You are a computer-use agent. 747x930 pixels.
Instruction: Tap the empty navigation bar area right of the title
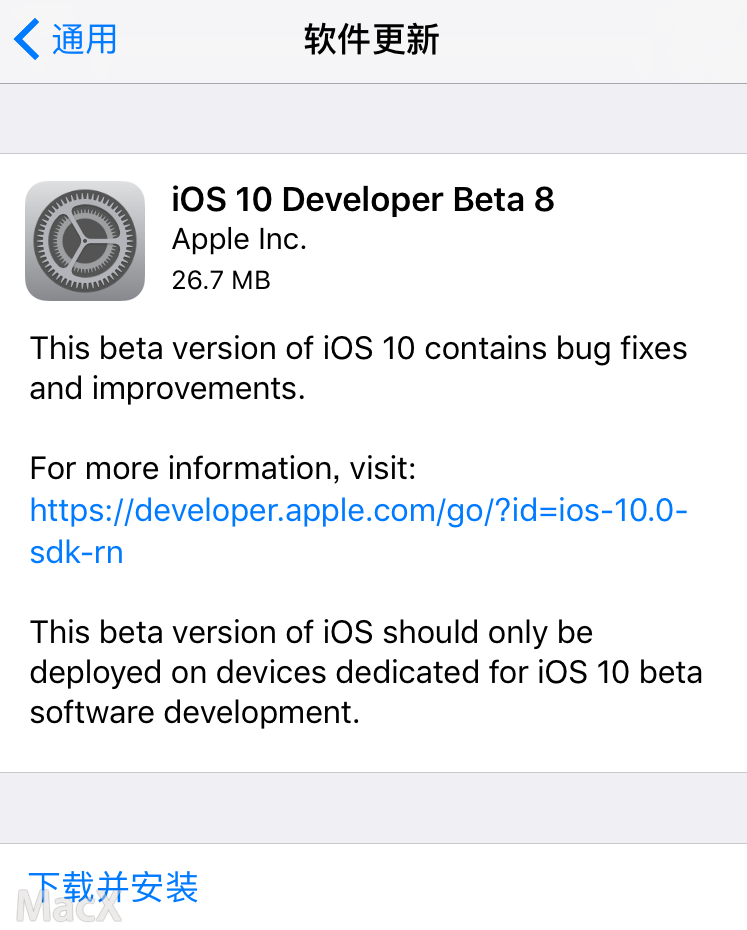pos(600,40)
